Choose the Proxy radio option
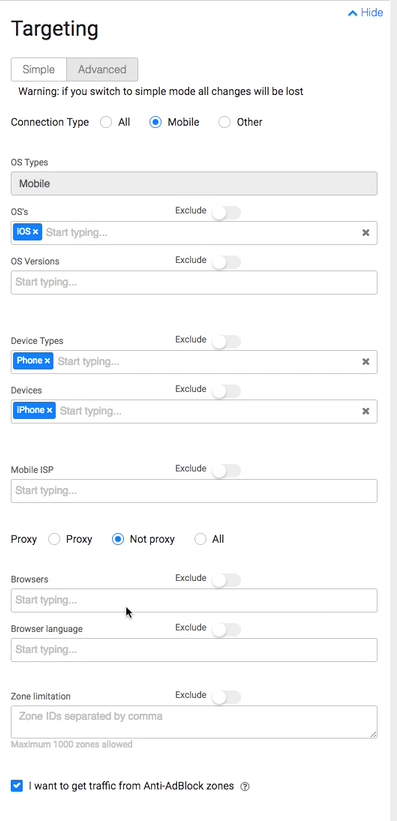This screenshot has height=821, width=397. point(54,539)
